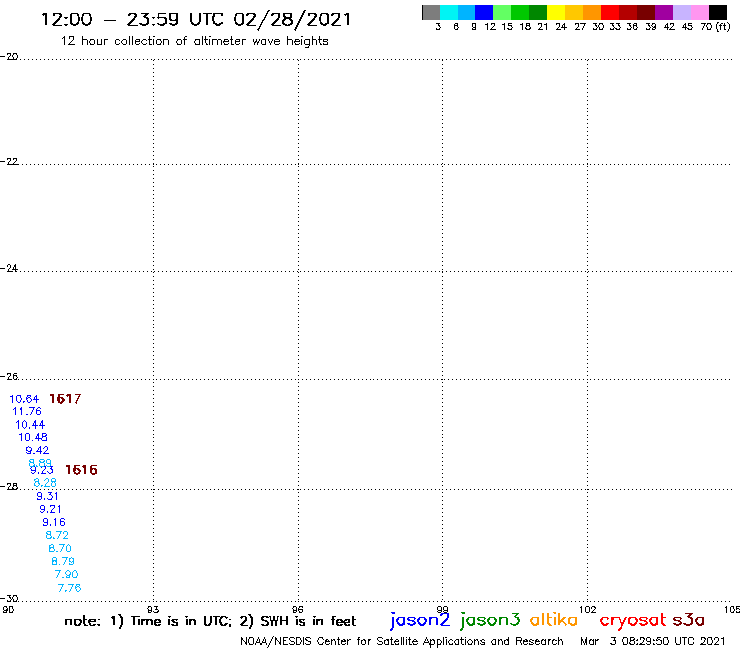Click the latitude label -26
Screen dimensions: 740x650
(9, 377)
